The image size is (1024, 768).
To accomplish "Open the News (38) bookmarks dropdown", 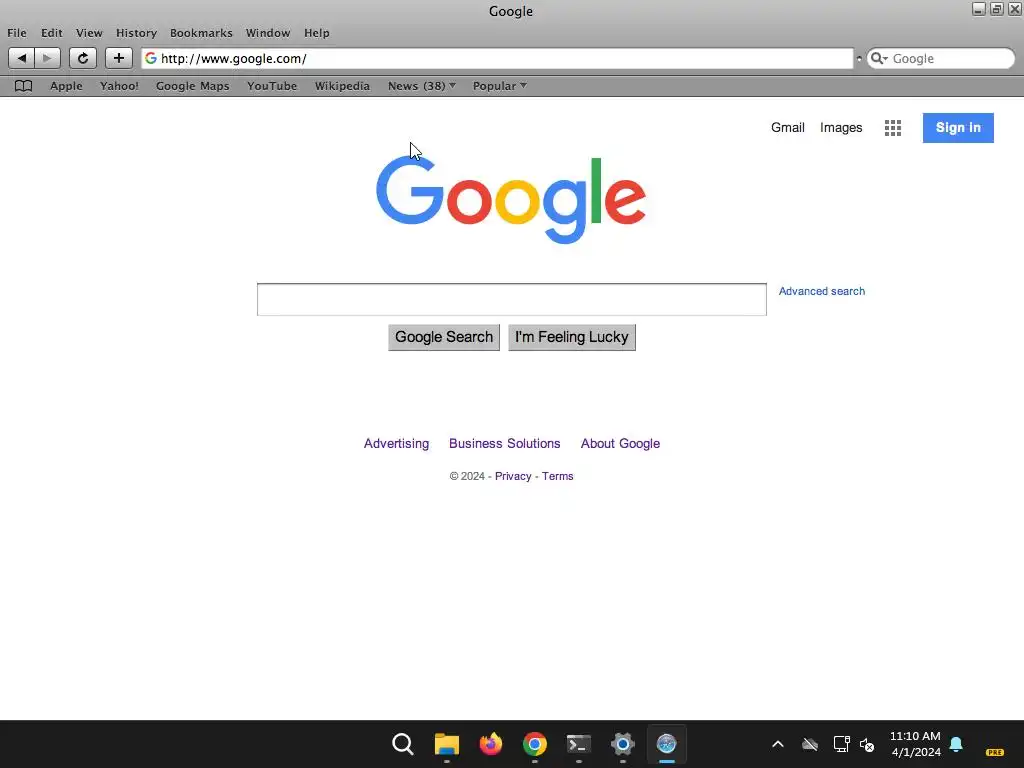I will [422, 86].
